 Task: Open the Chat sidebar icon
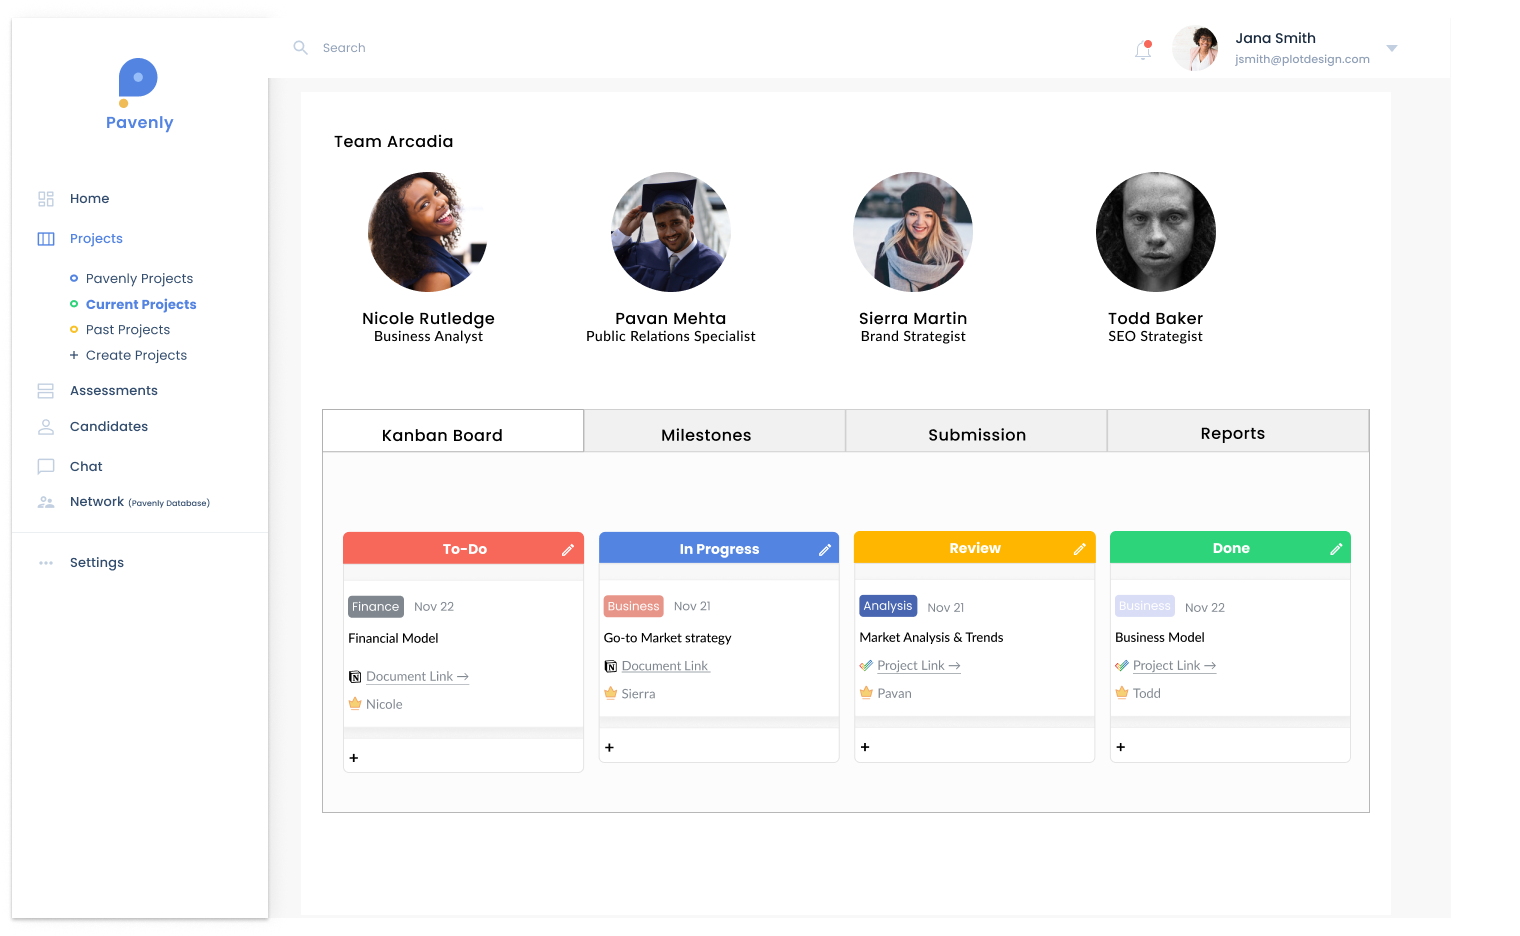point(45,466)
